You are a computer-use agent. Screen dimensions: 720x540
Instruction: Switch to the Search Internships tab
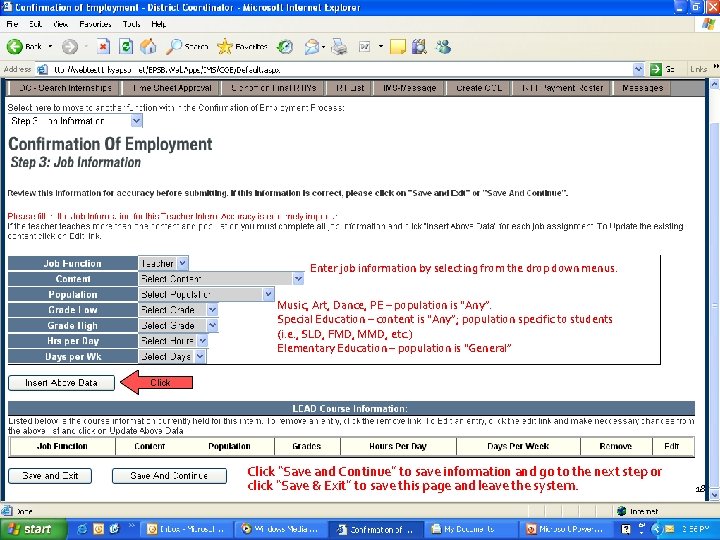(64, 88)
